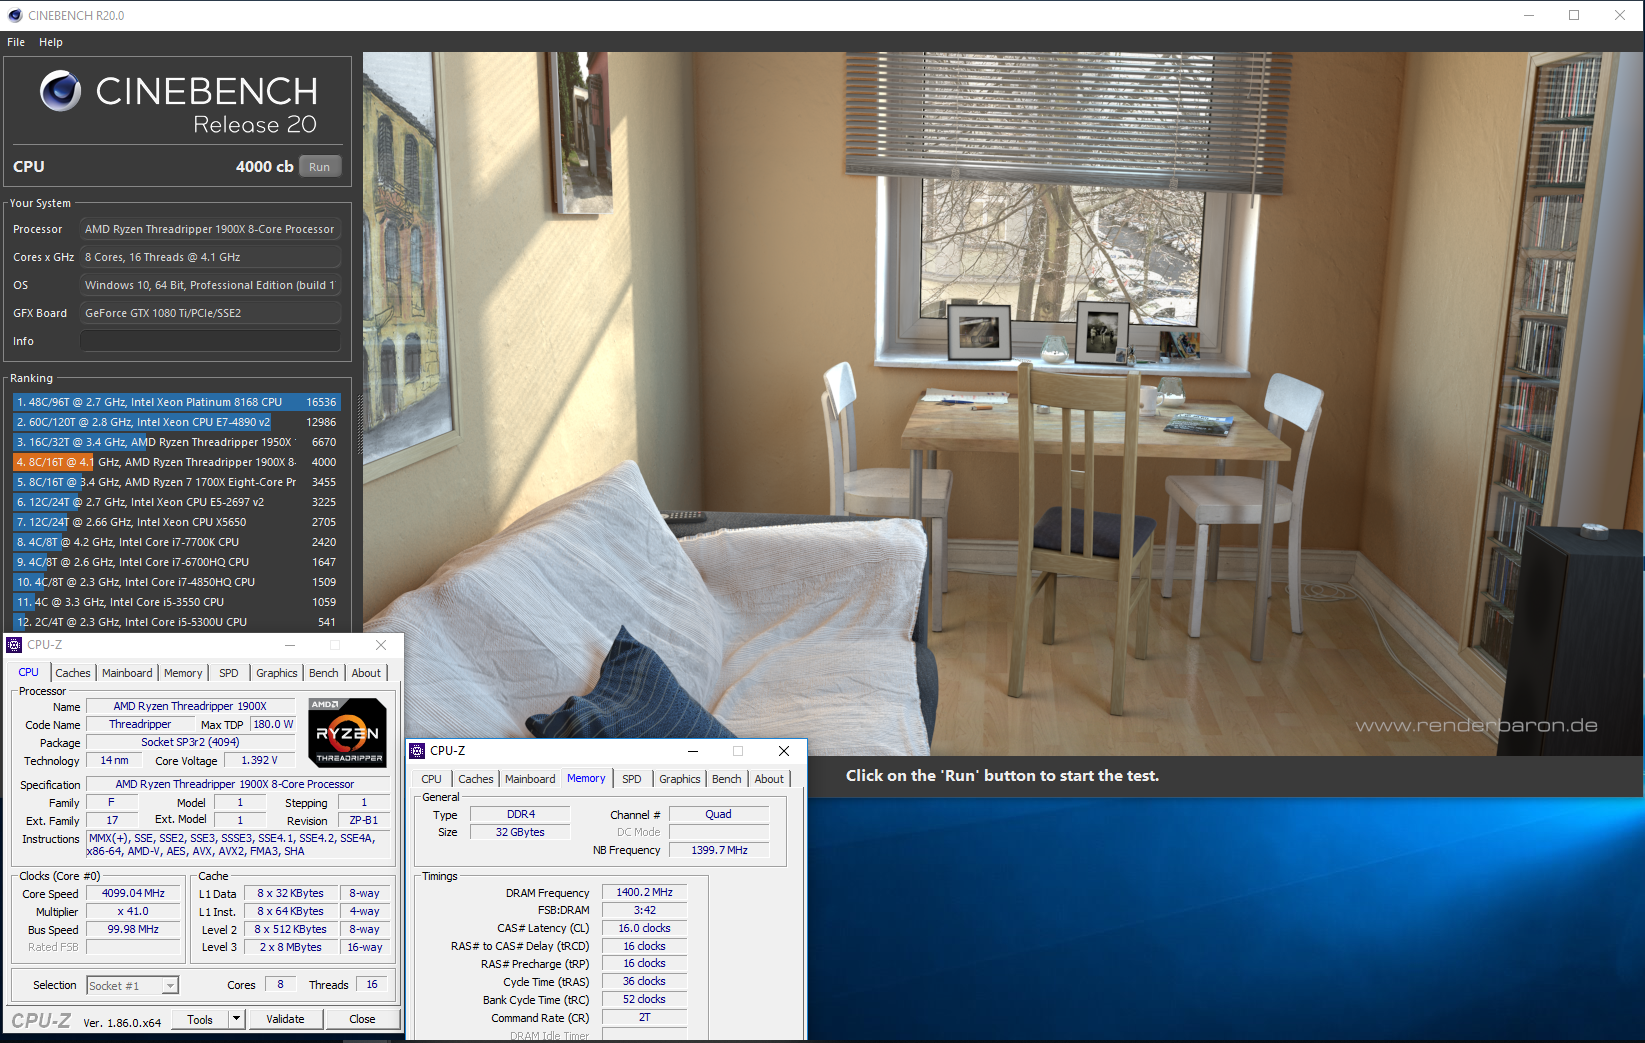Click the Tools button in CPU-Z
This screenshot has height=1043, width=1645.
[x=200, y=1019]
